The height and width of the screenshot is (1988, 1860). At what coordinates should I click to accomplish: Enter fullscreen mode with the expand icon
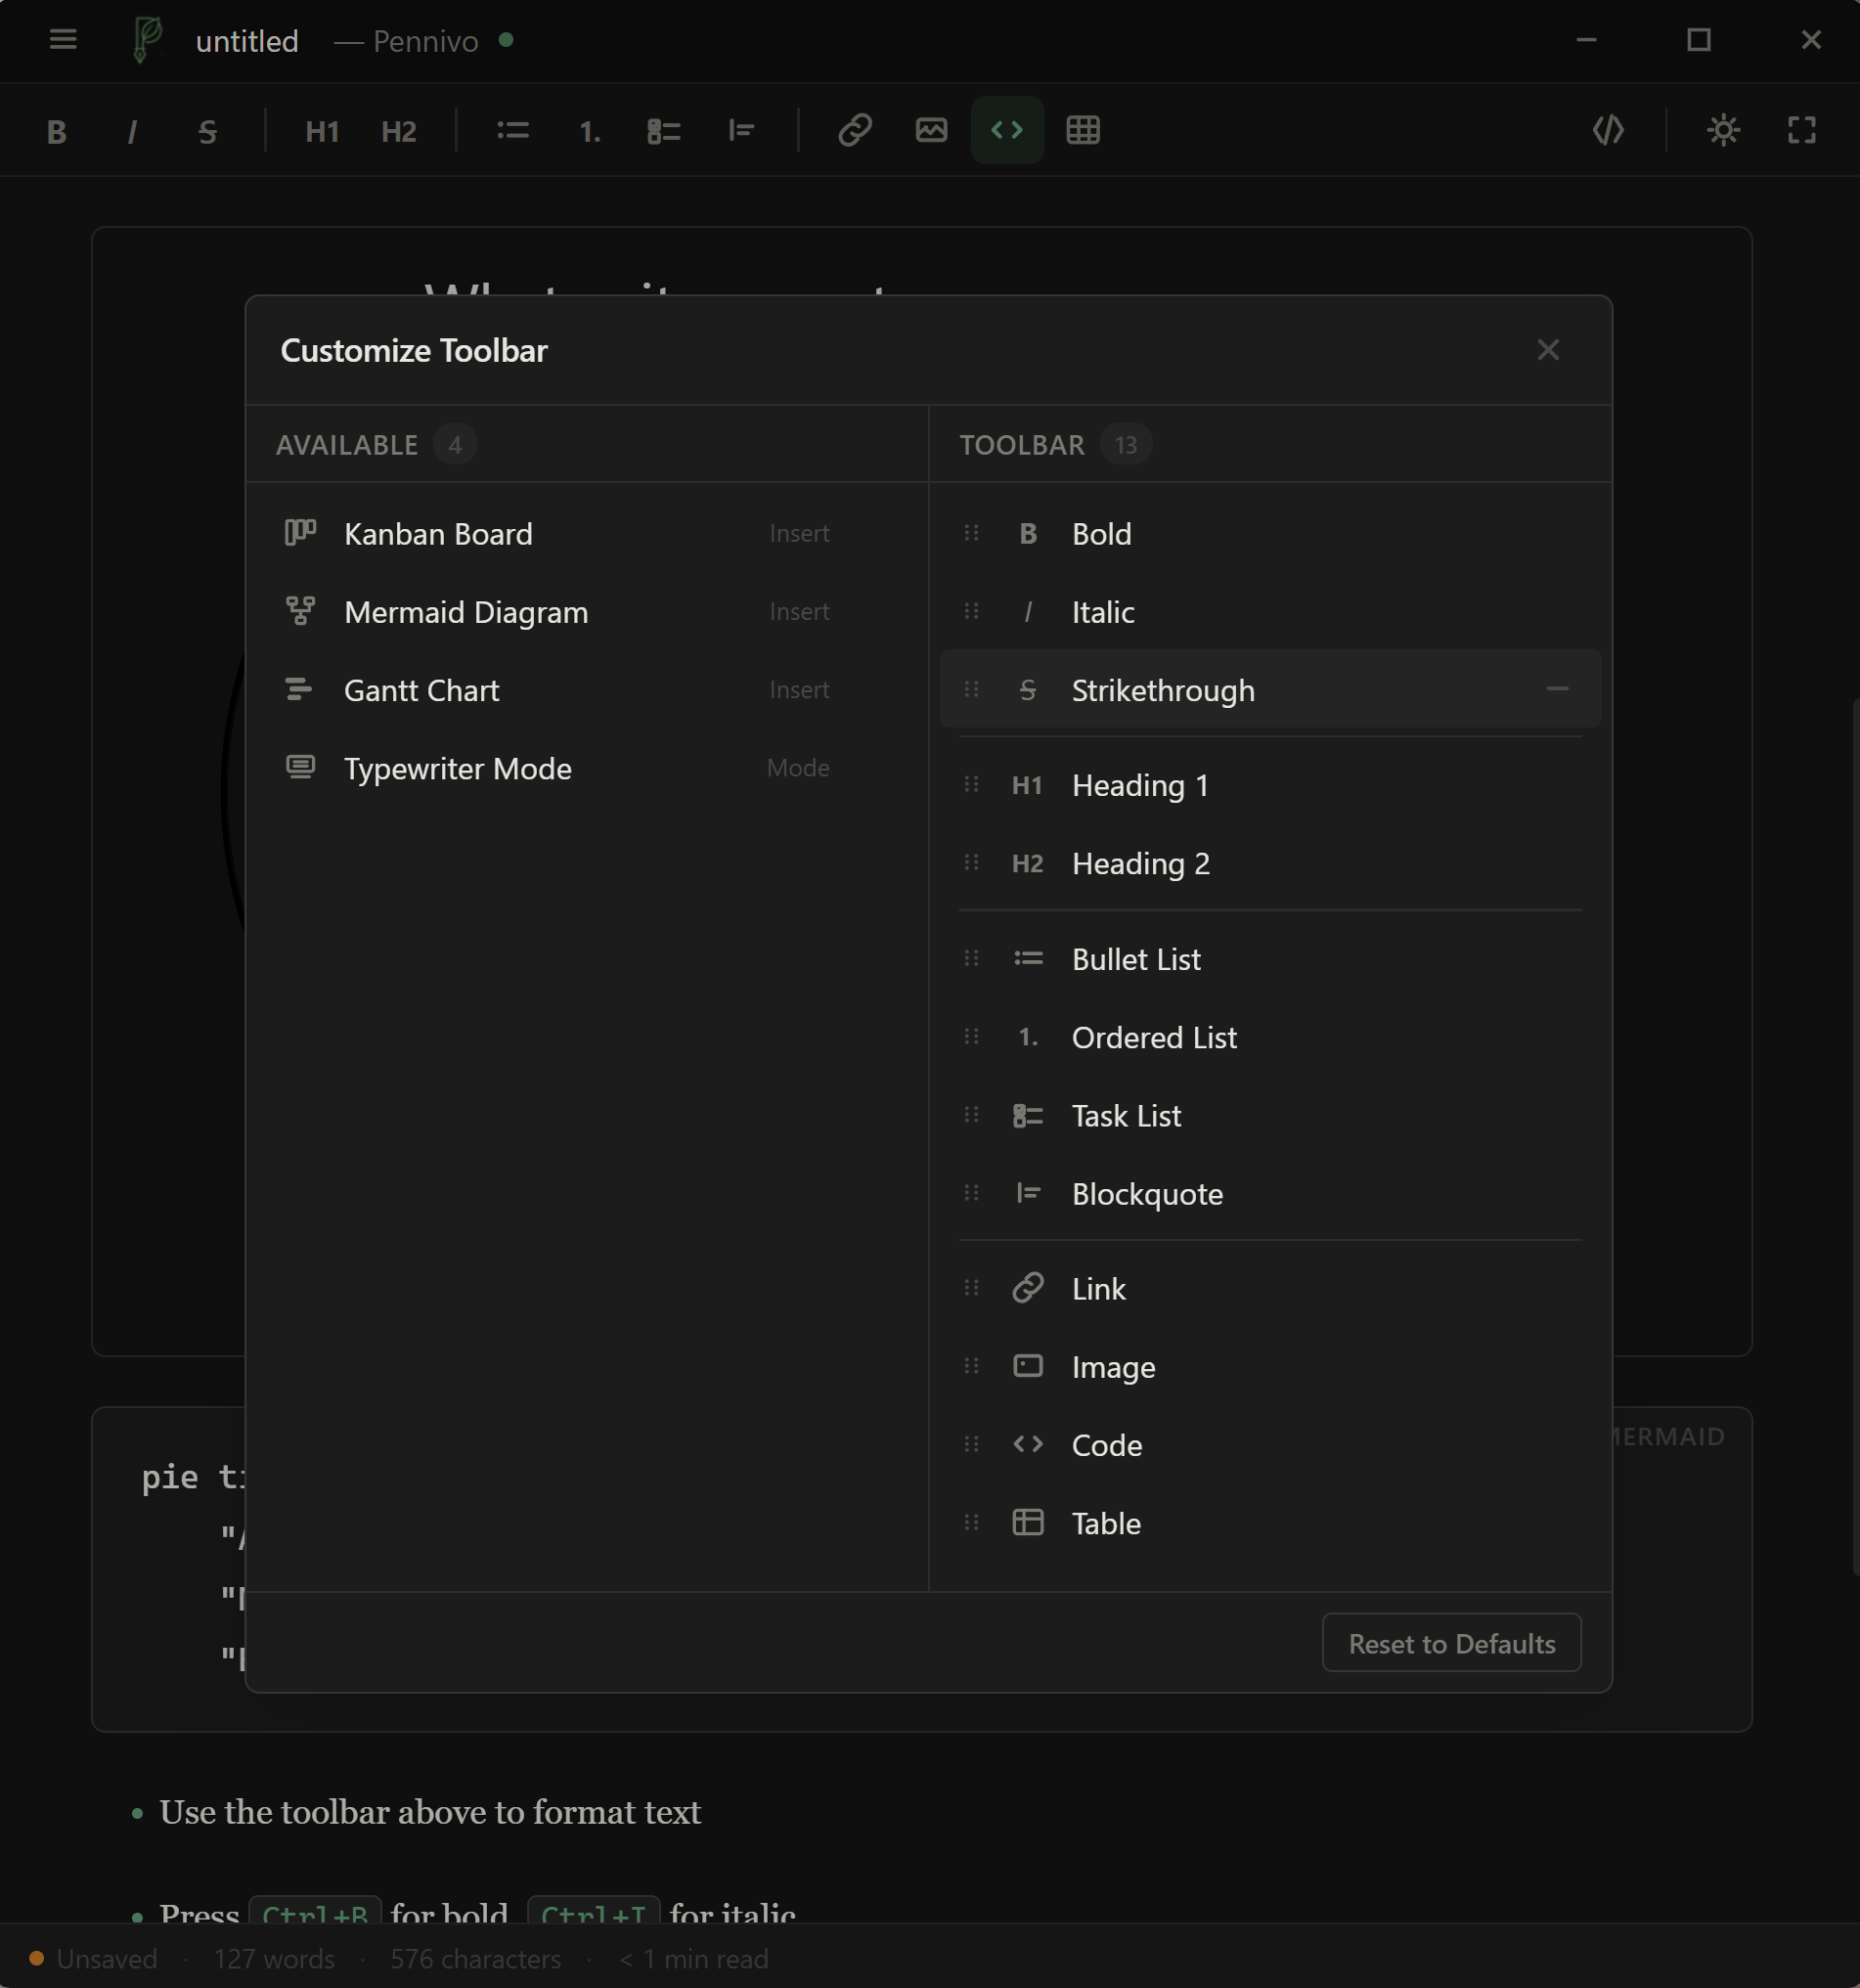1801,130
